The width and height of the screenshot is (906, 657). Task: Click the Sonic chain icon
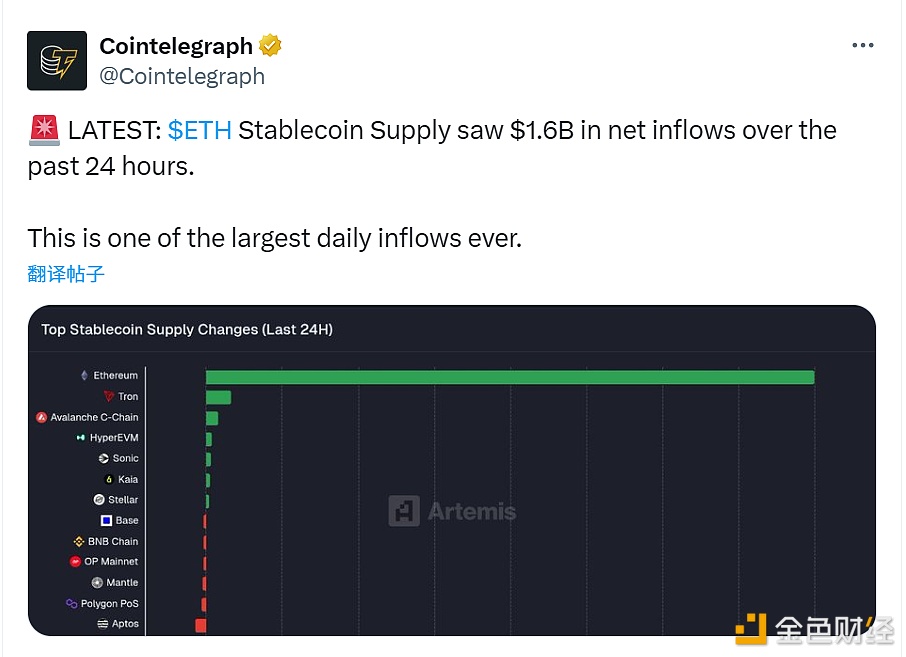pyautogui.click(x=104, y=459)
